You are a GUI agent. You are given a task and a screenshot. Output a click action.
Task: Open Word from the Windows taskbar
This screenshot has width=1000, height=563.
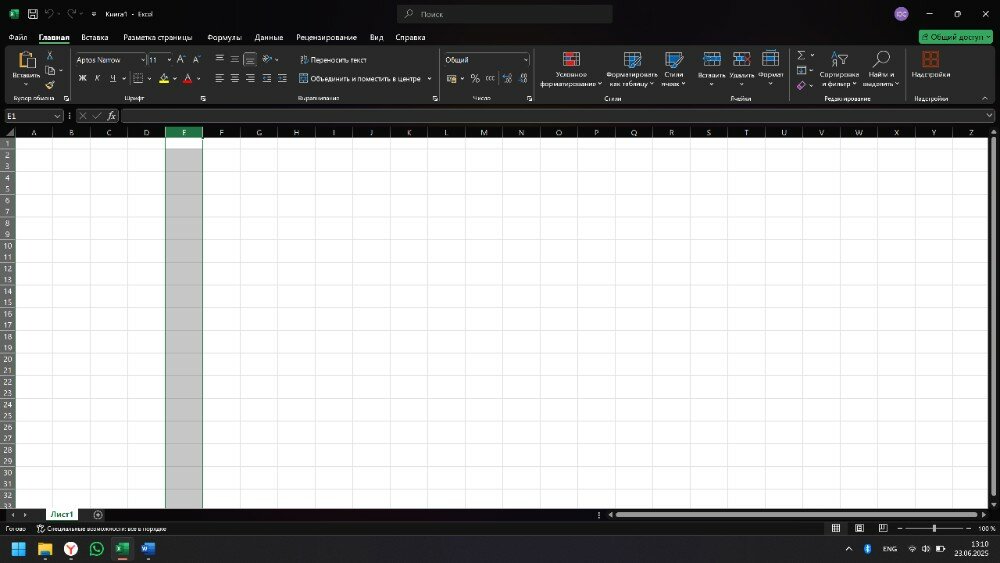click(148, 548)
